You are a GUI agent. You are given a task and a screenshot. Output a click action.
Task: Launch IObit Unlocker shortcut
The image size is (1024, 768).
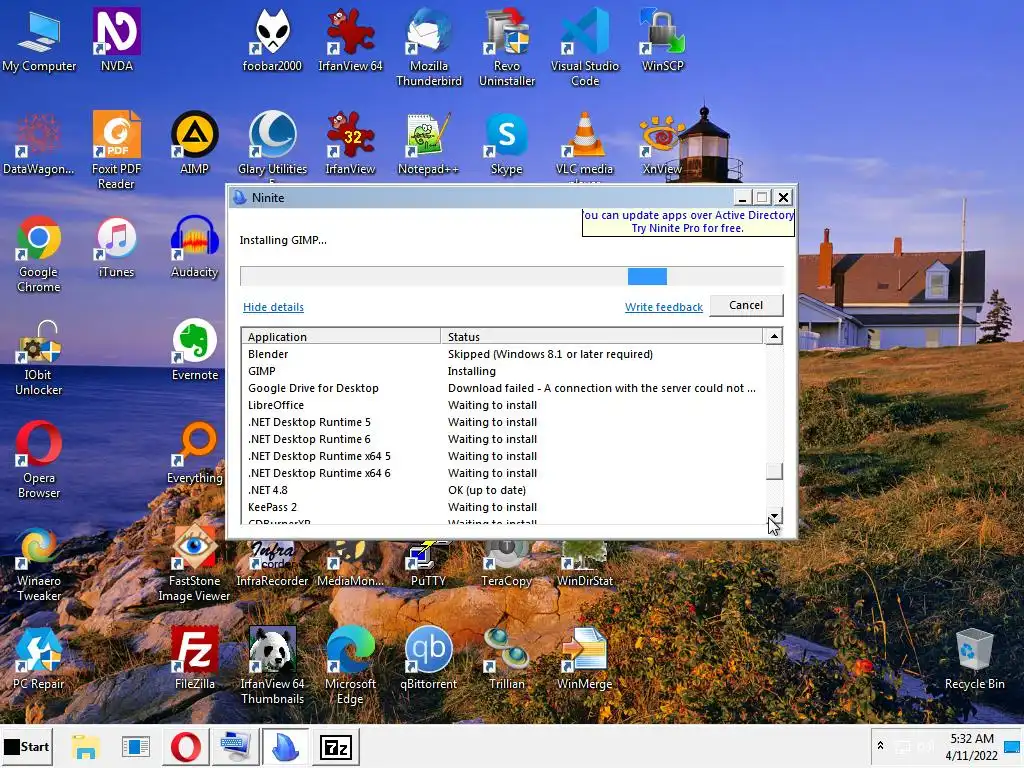coord(39,357)
